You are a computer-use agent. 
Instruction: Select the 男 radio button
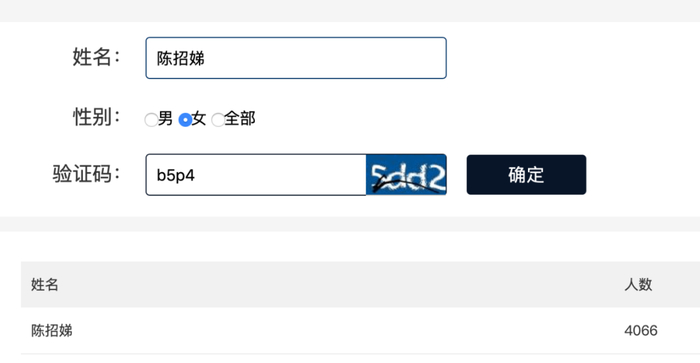pos(151,120)
